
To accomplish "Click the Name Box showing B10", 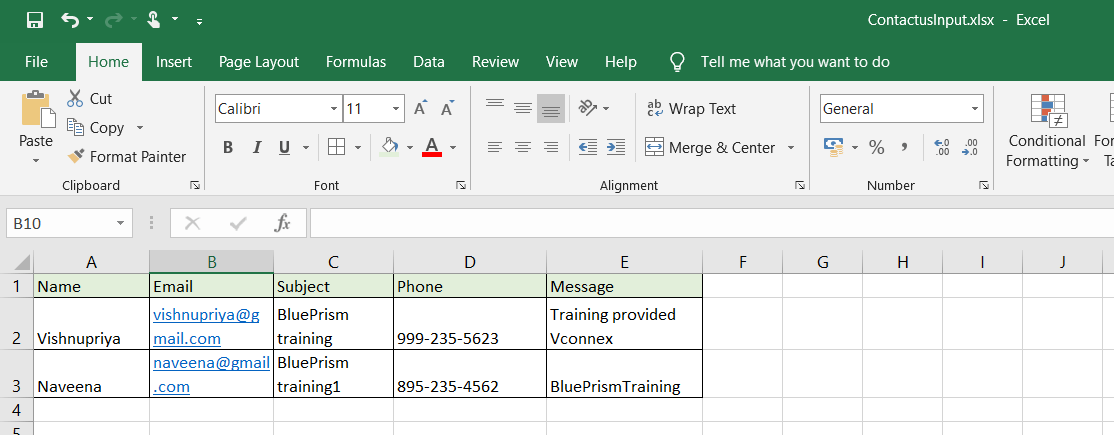I will click(x=69, y=223).
